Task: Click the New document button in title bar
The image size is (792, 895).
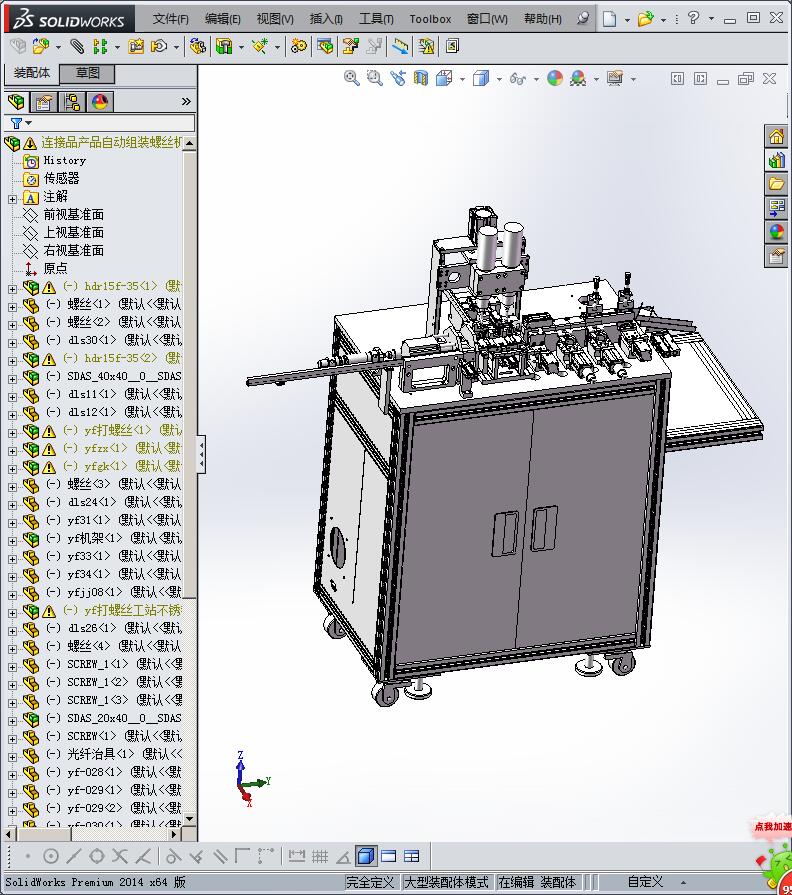Action: (609, 19)
